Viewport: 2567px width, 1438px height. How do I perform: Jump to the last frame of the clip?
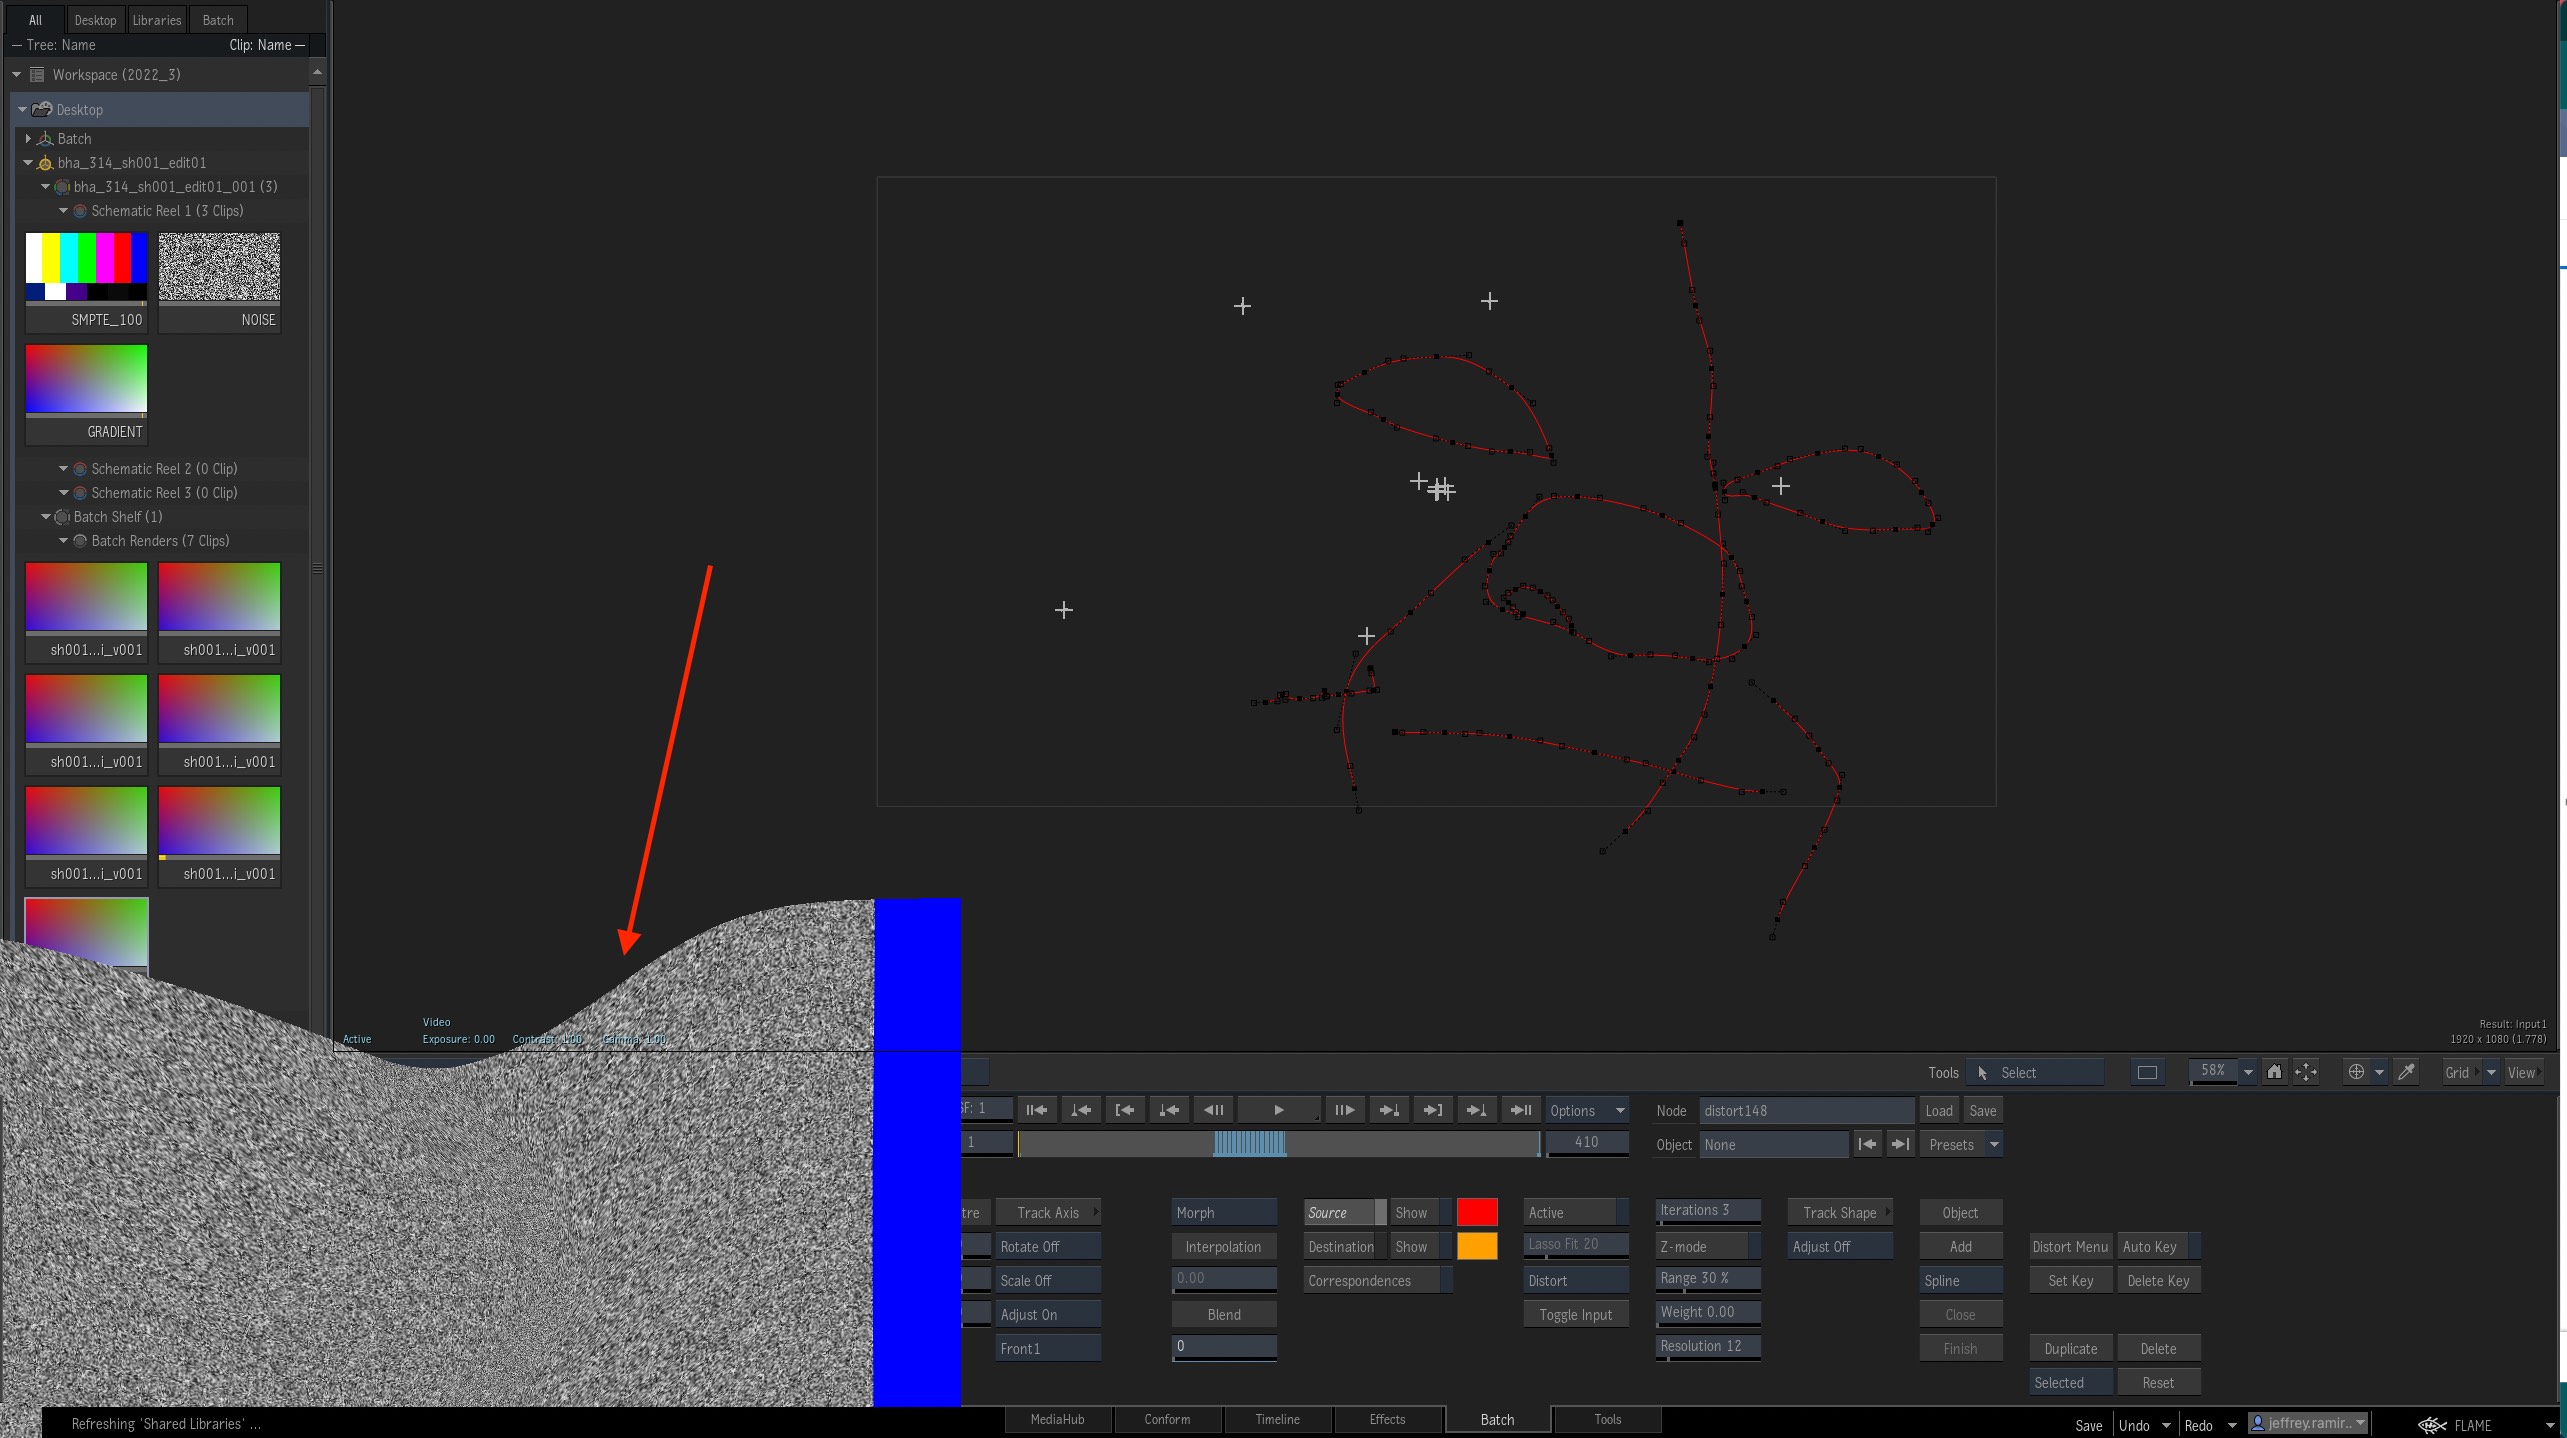coord(1520,1110)
